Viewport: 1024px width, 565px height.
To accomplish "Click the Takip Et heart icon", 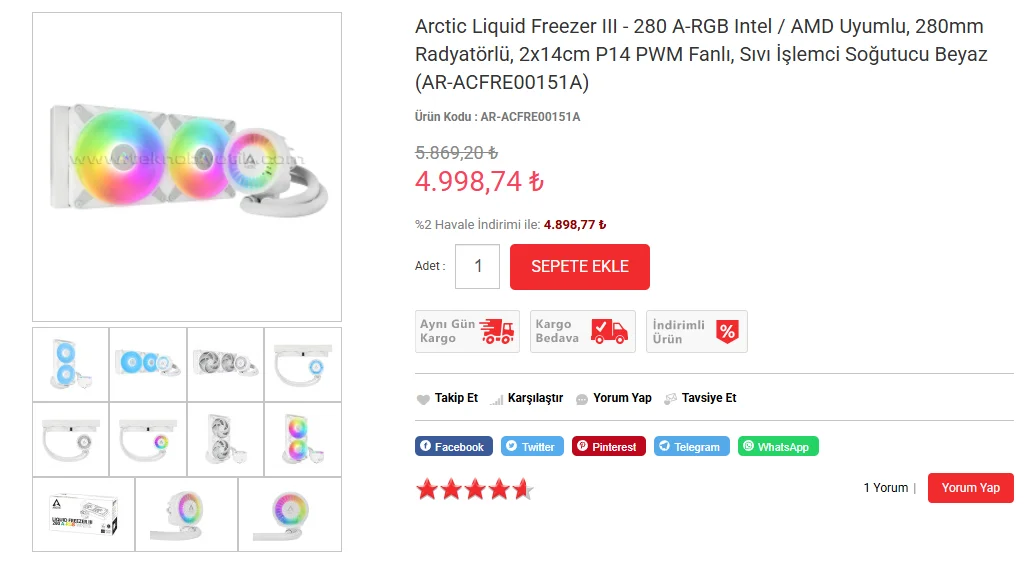I will click(x=423, y=399).
